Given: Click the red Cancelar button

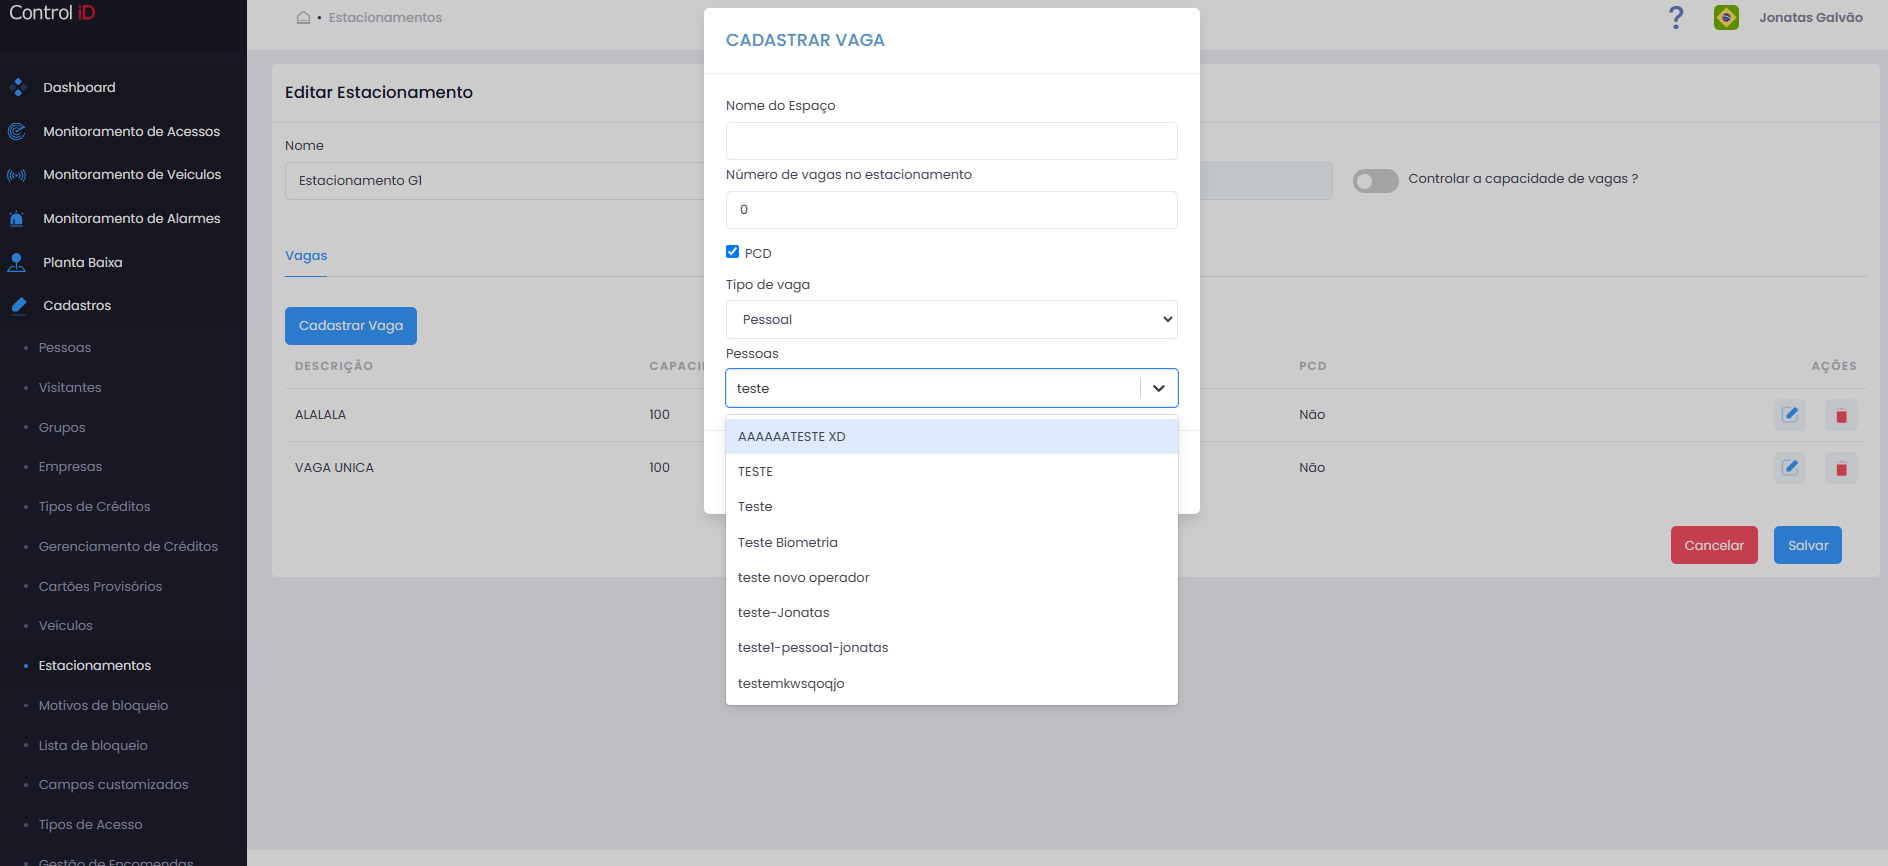Looking at the screenshot, I should tap(1714, 545).
